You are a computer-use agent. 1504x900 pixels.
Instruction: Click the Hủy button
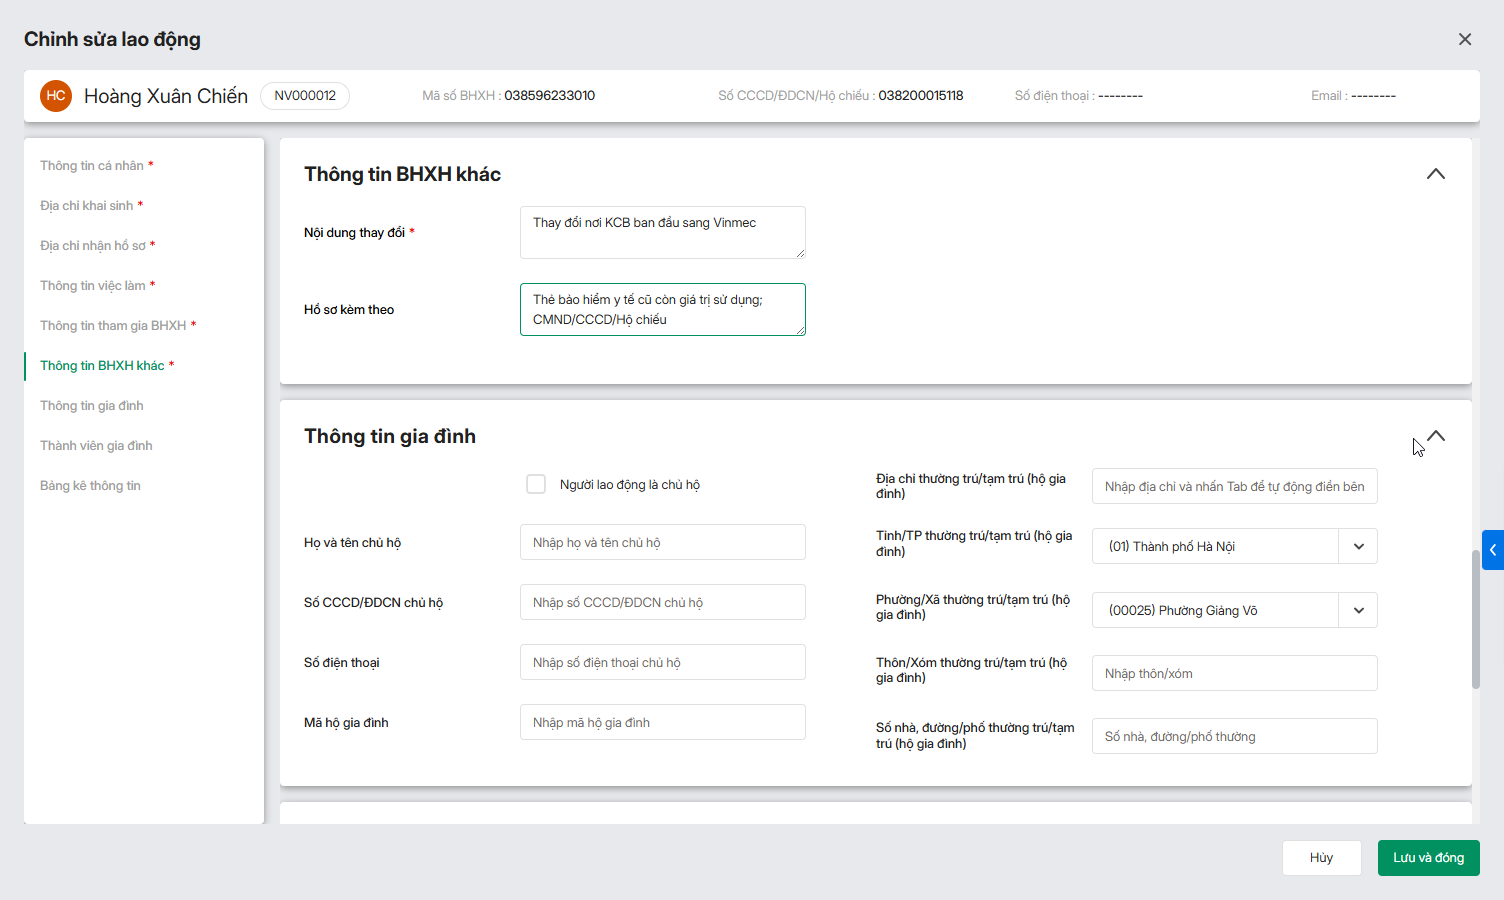[1321, 858]
